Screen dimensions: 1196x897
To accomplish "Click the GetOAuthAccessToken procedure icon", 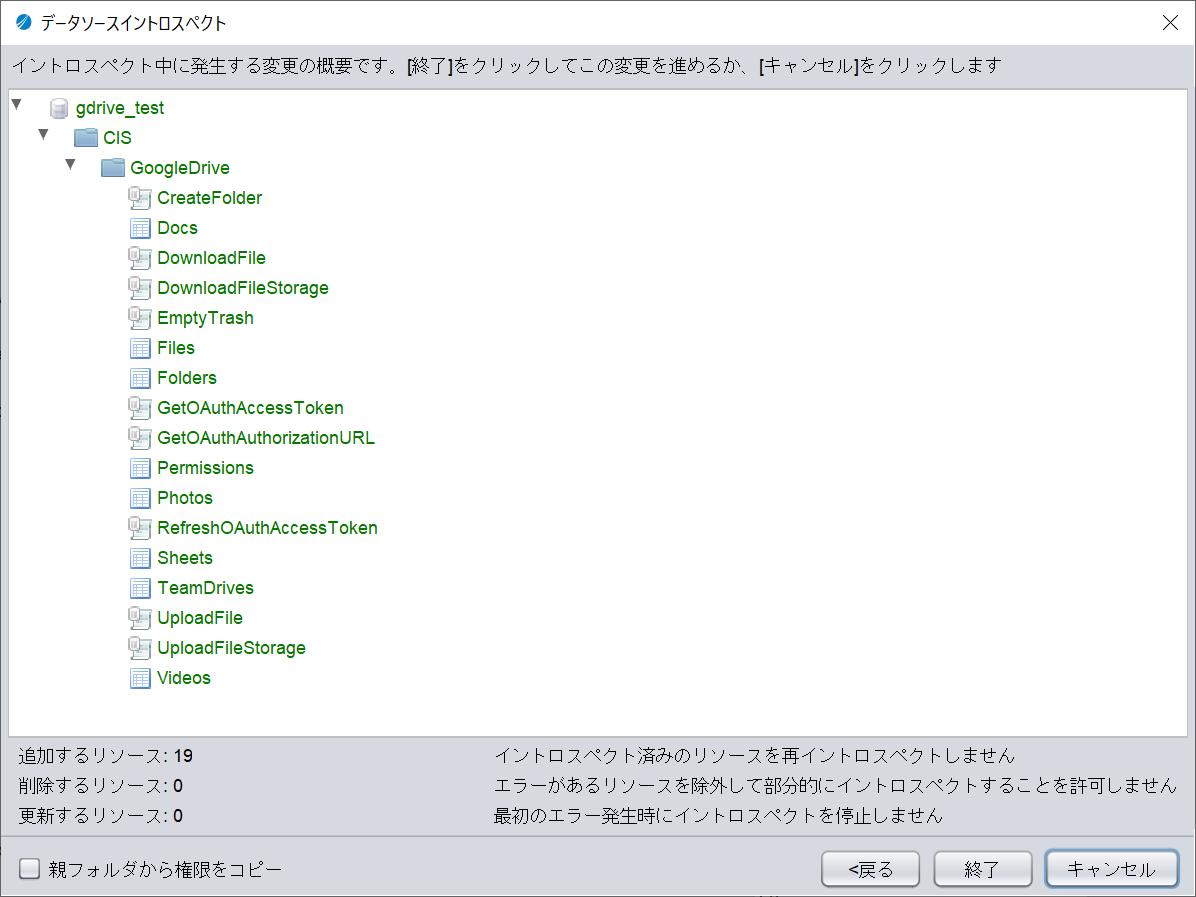I will tap(140, 408).
